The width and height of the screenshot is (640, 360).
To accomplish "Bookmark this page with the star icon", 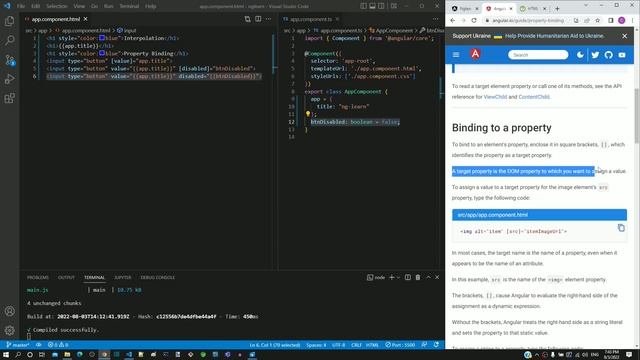I will 598,20.
